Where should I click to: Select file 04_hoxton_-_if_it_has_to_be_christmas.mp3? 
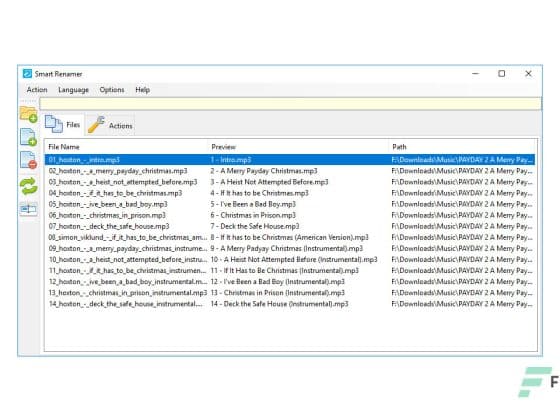115,193
